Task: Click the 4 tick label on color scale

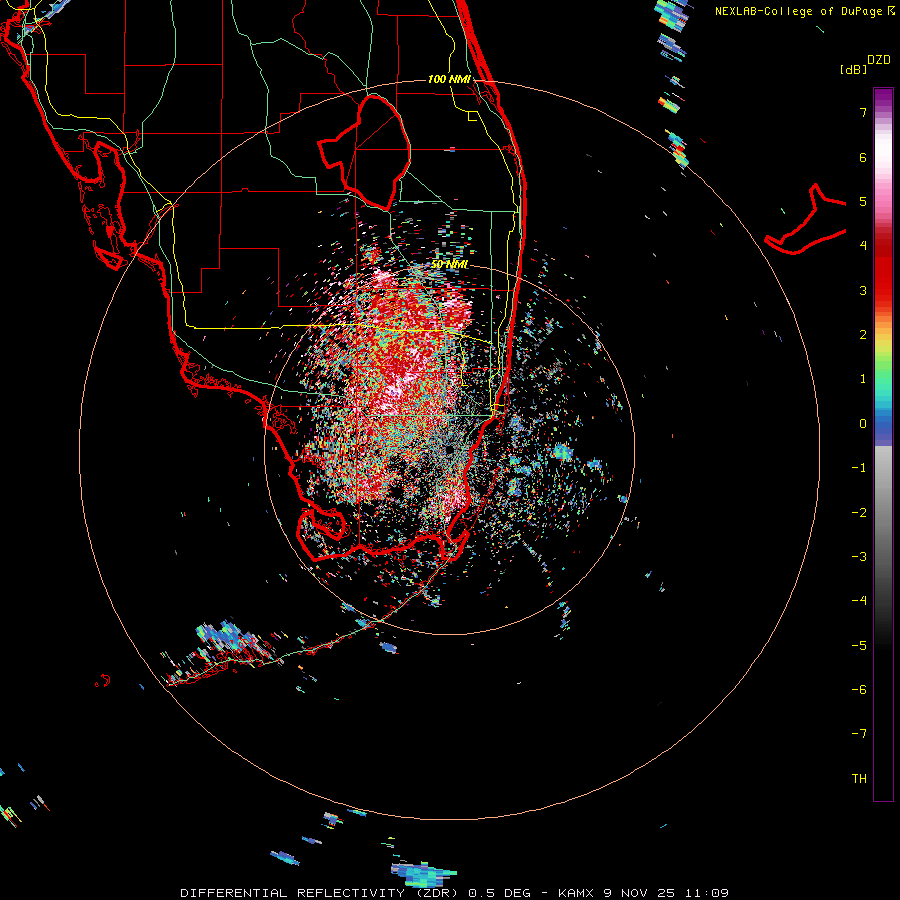Action: pyautogui.click(x=863, y=246)
